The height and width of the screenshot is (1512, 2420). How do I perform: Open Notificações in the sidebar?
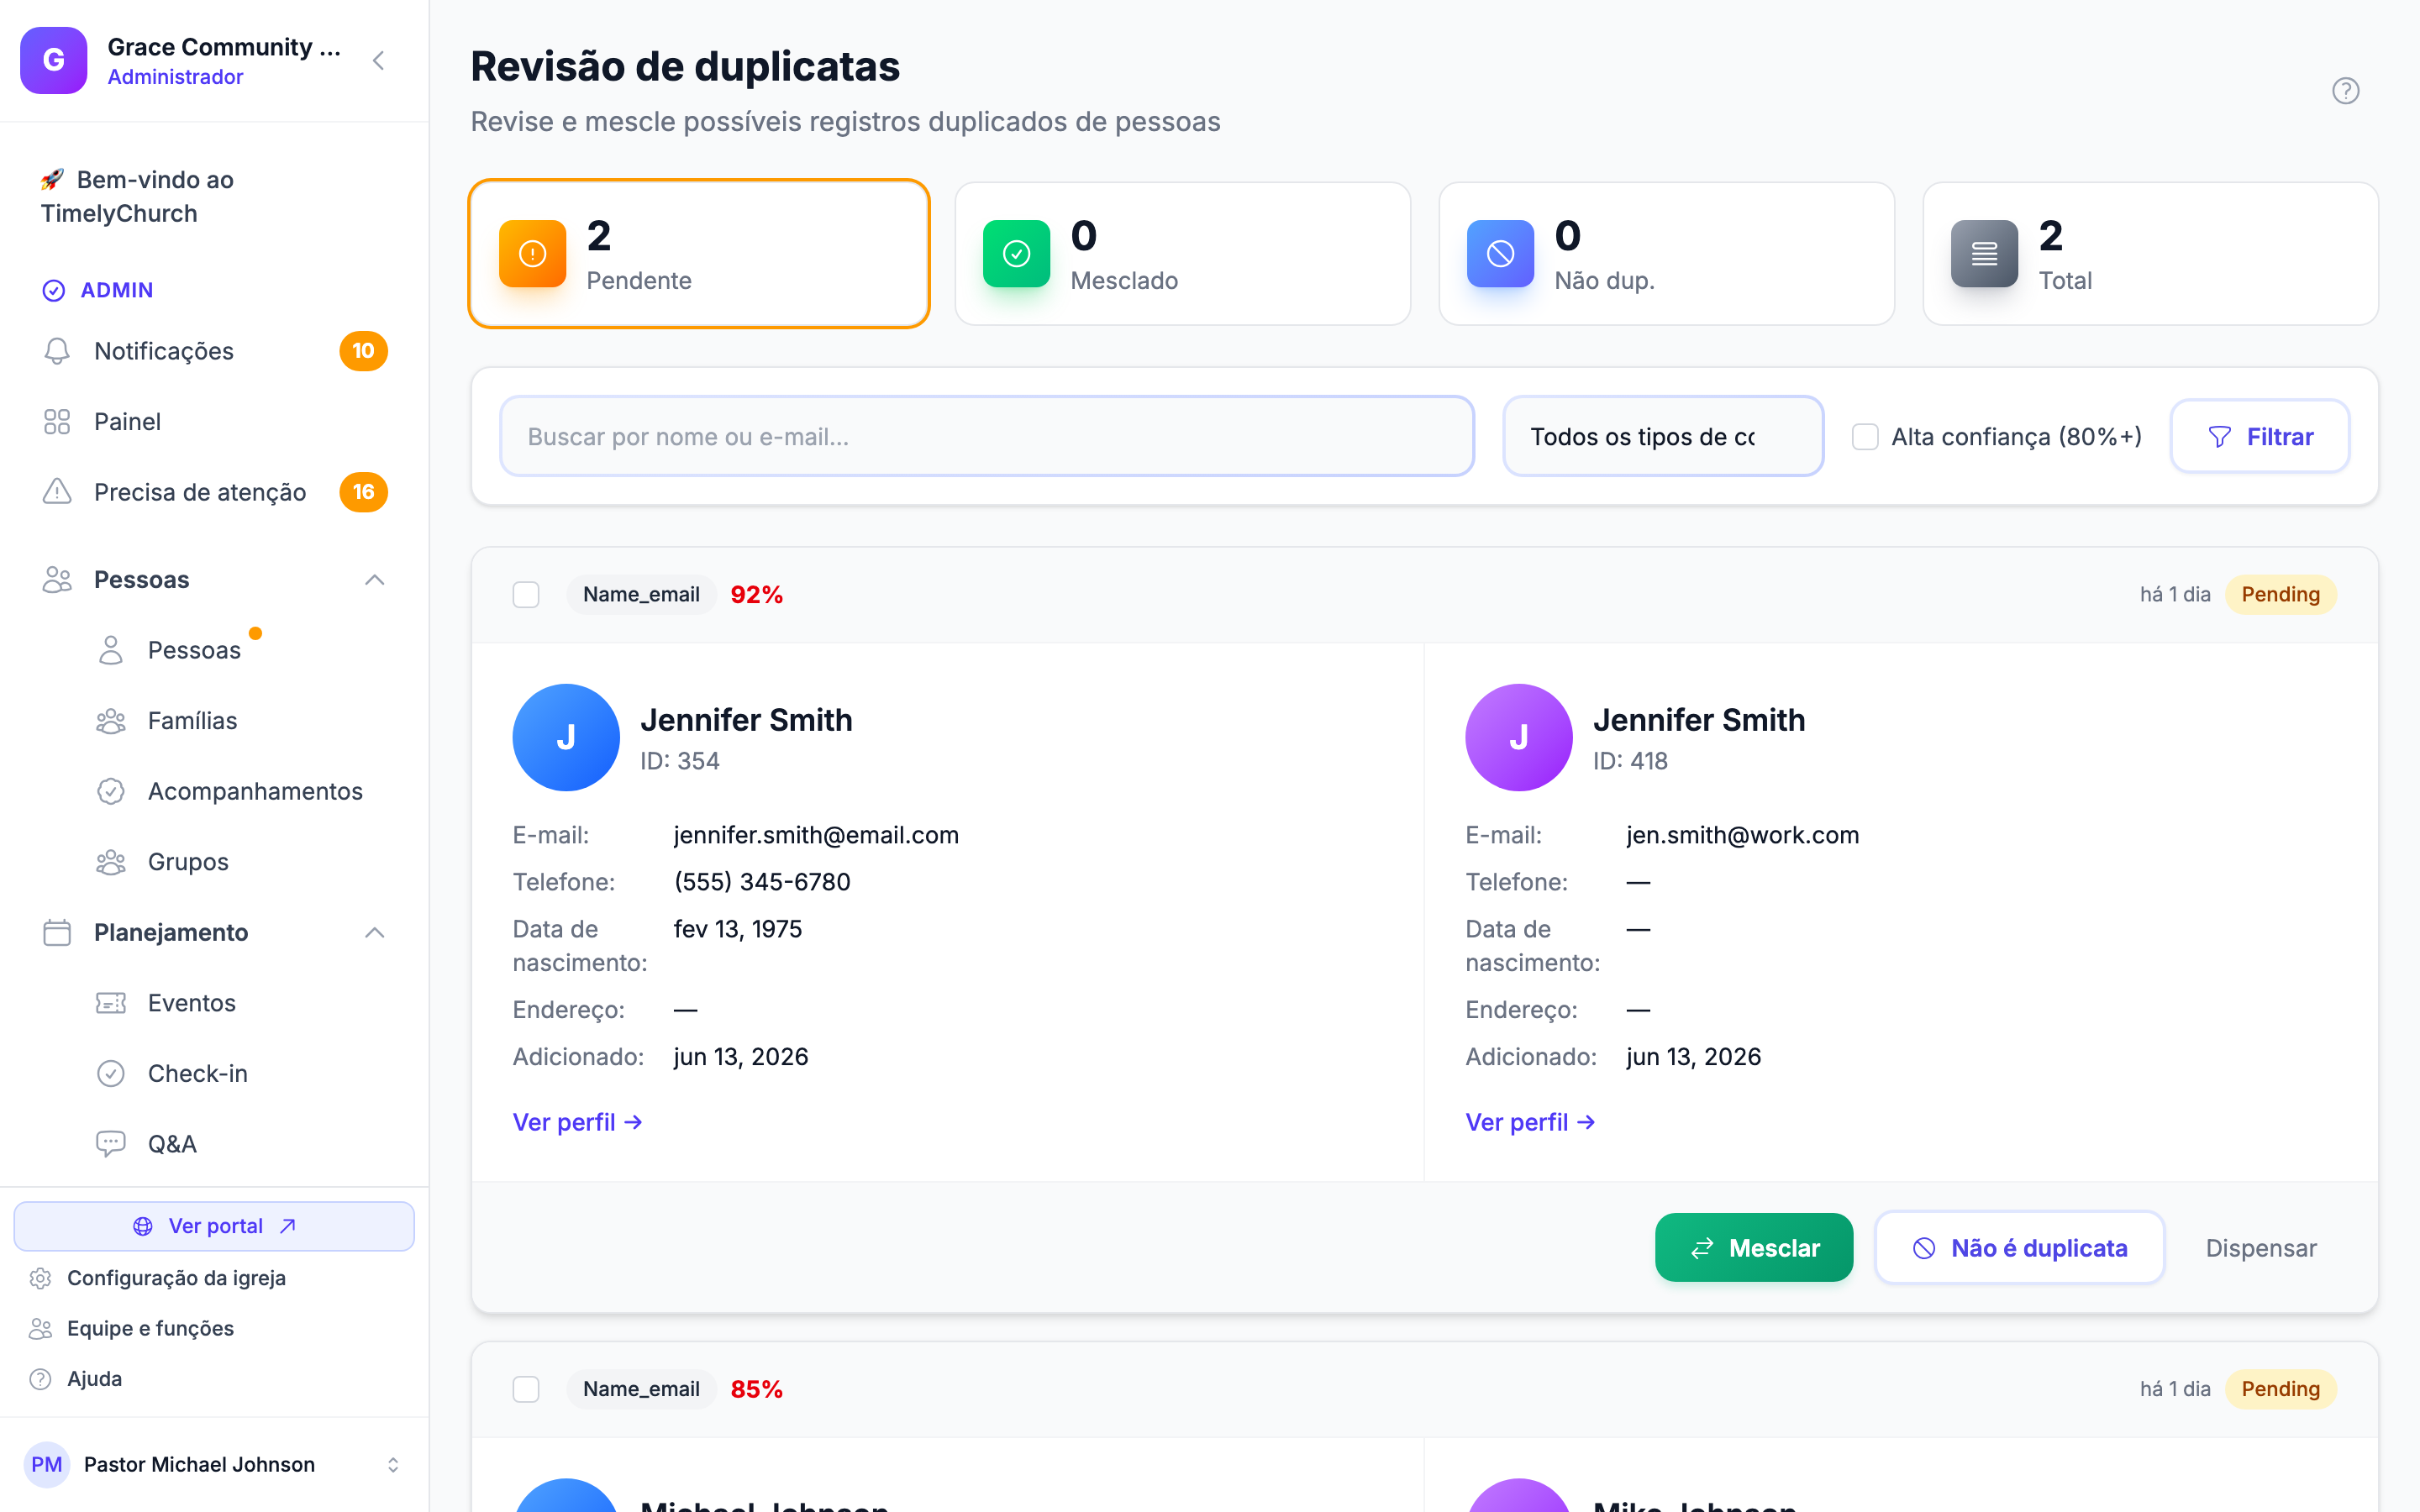click(x=214, y=351)
